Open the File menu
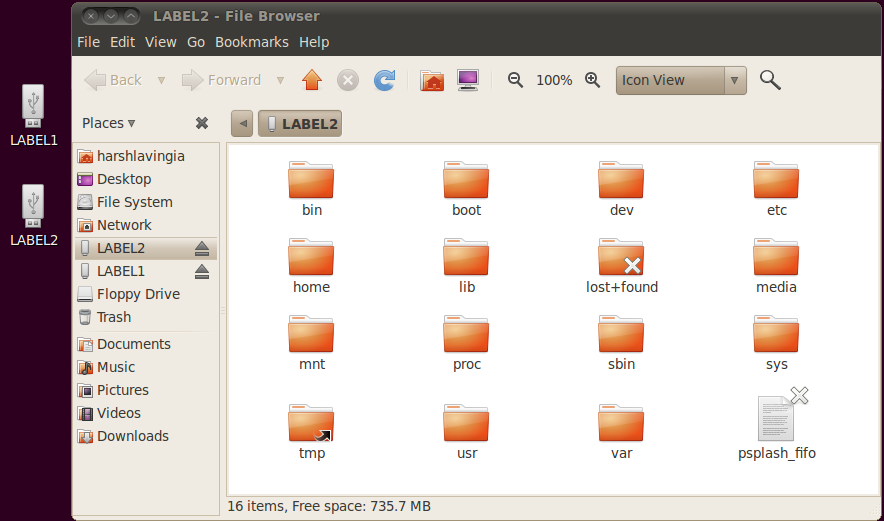Screen dimensions: 884x521 (x=89, y=42)
